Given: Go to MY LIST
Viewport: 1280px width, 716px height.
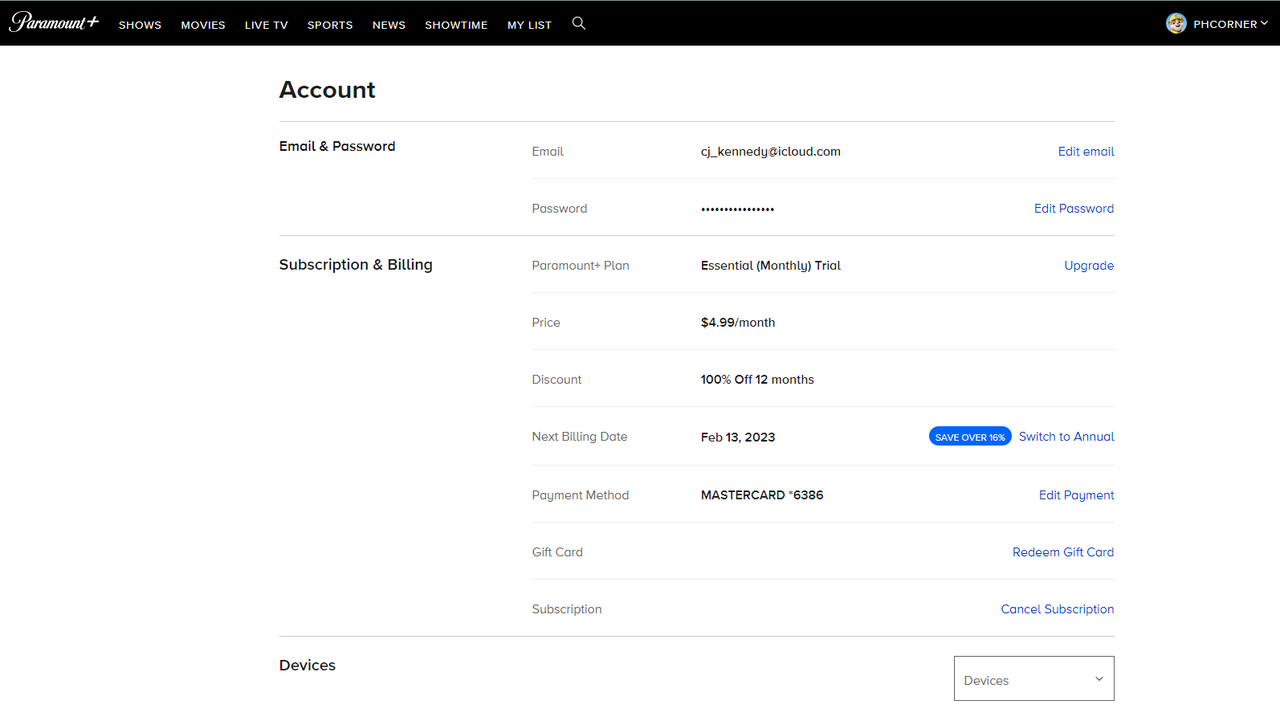Looking at the screenshot, I should (529, 25).
